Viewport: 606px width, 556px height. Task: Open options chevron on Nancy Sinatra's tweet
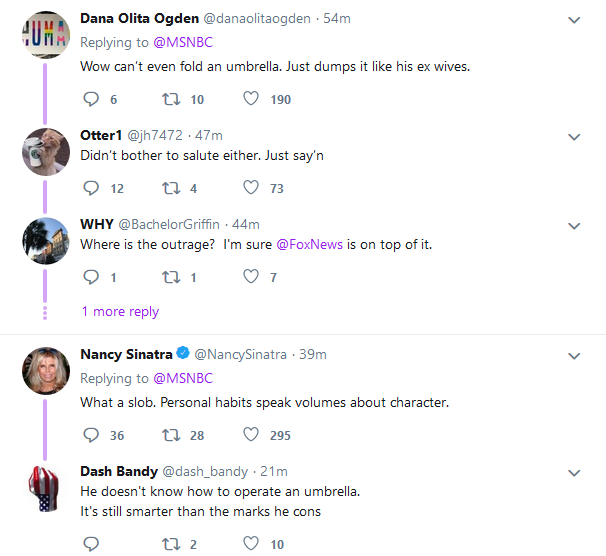coord(574,356)
